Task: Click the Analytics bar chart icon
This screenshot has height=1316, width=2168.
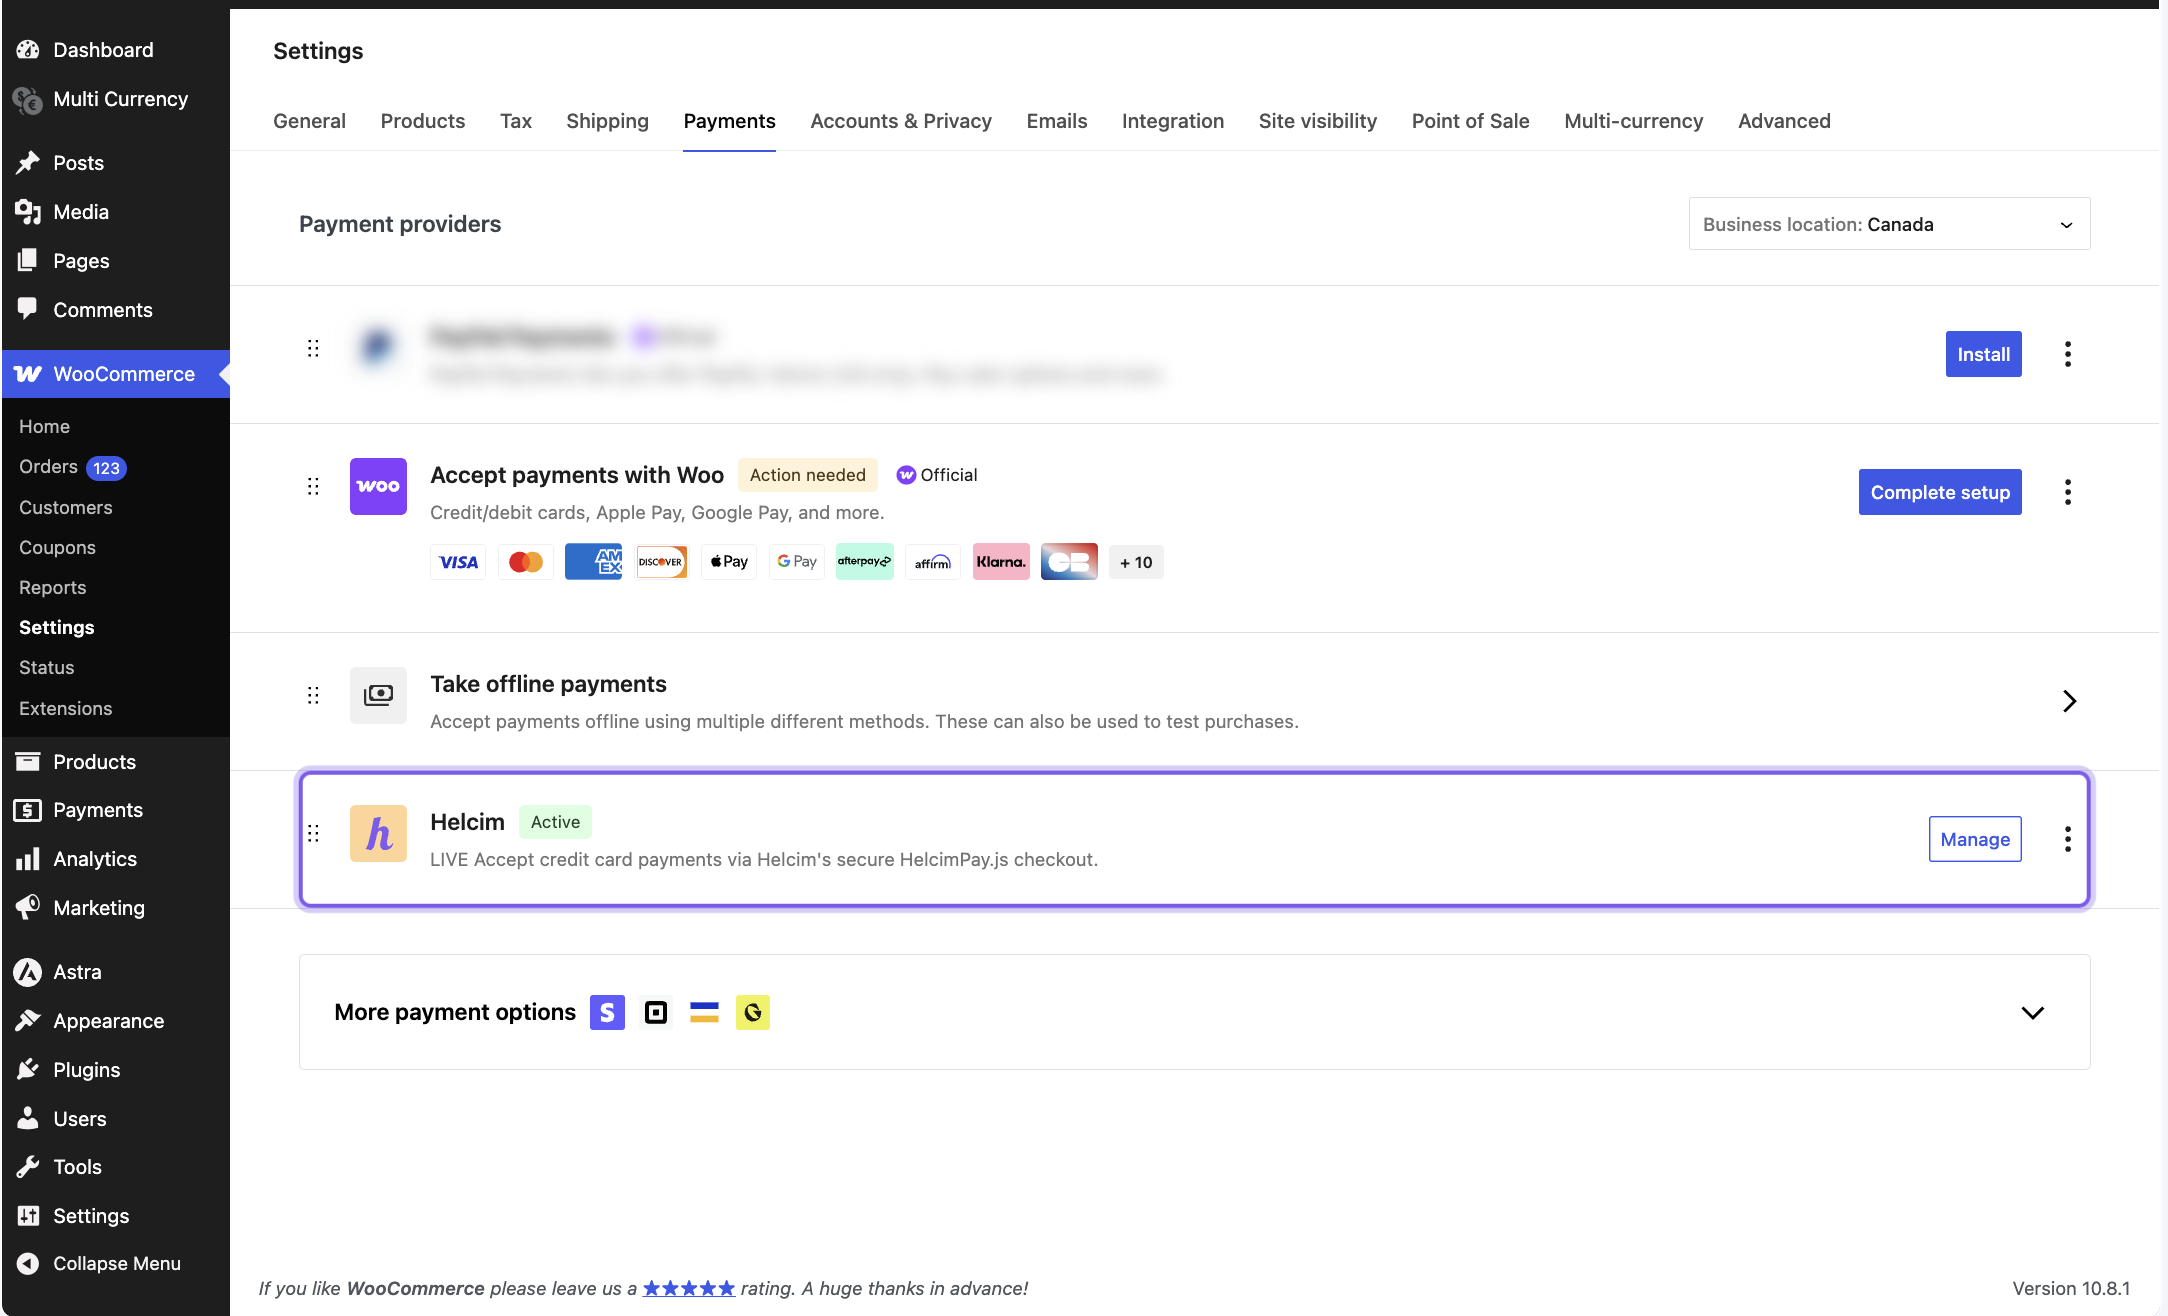Action: (x=28, y=859)
